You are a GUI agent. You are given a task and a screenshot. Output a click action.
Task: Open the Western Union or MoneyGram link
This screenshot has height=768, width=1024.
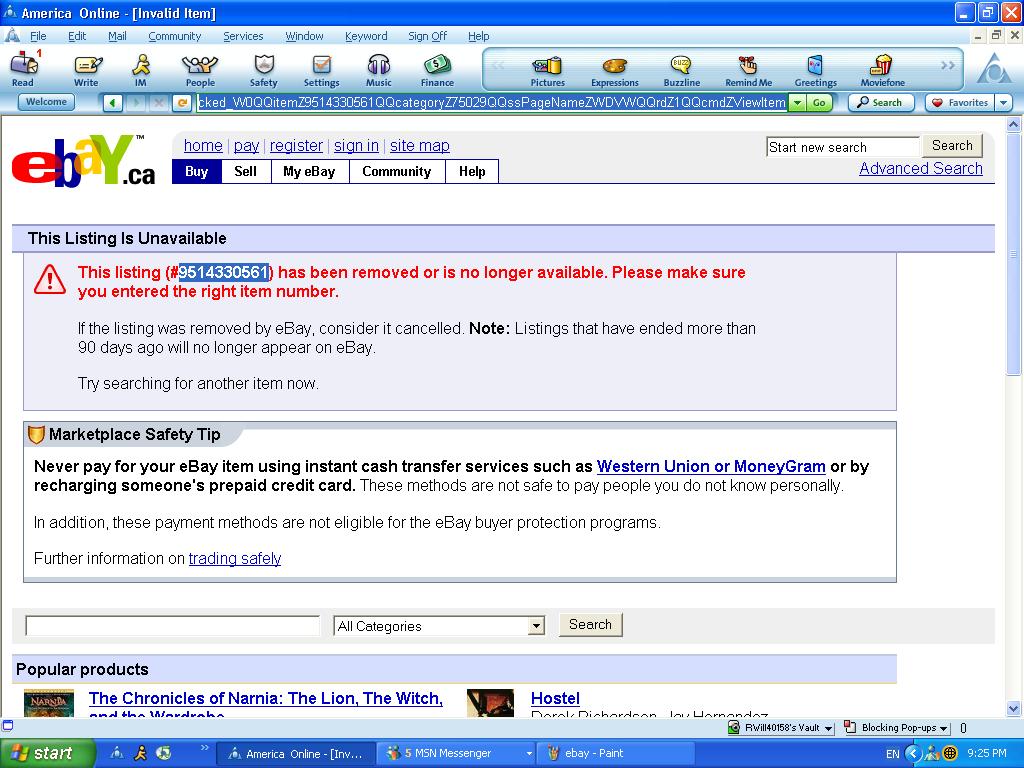711,466
